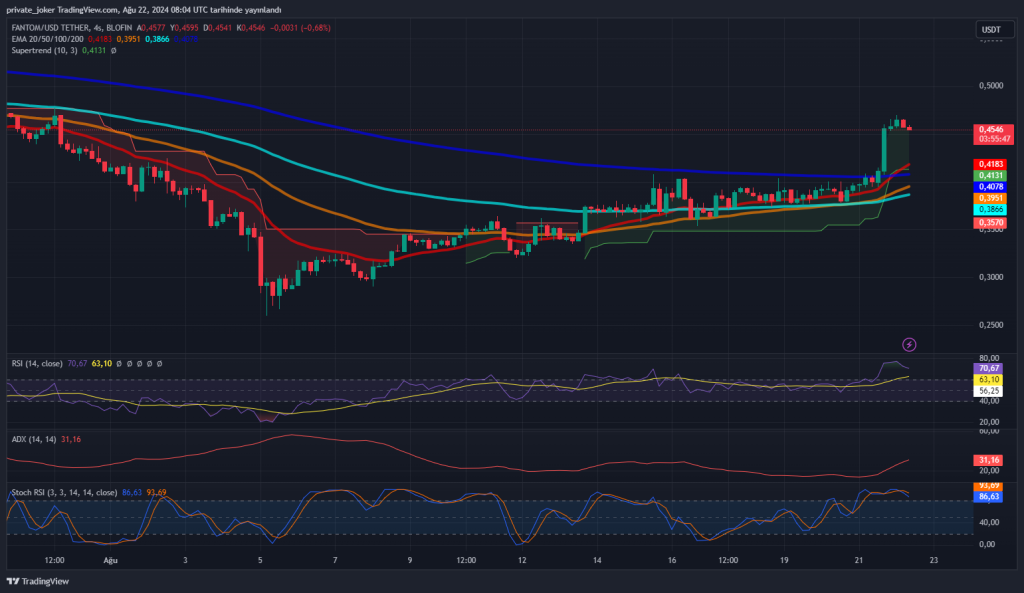
Task: Click the cyan 0,3866 EMA price tag
Action: (991, 210)
